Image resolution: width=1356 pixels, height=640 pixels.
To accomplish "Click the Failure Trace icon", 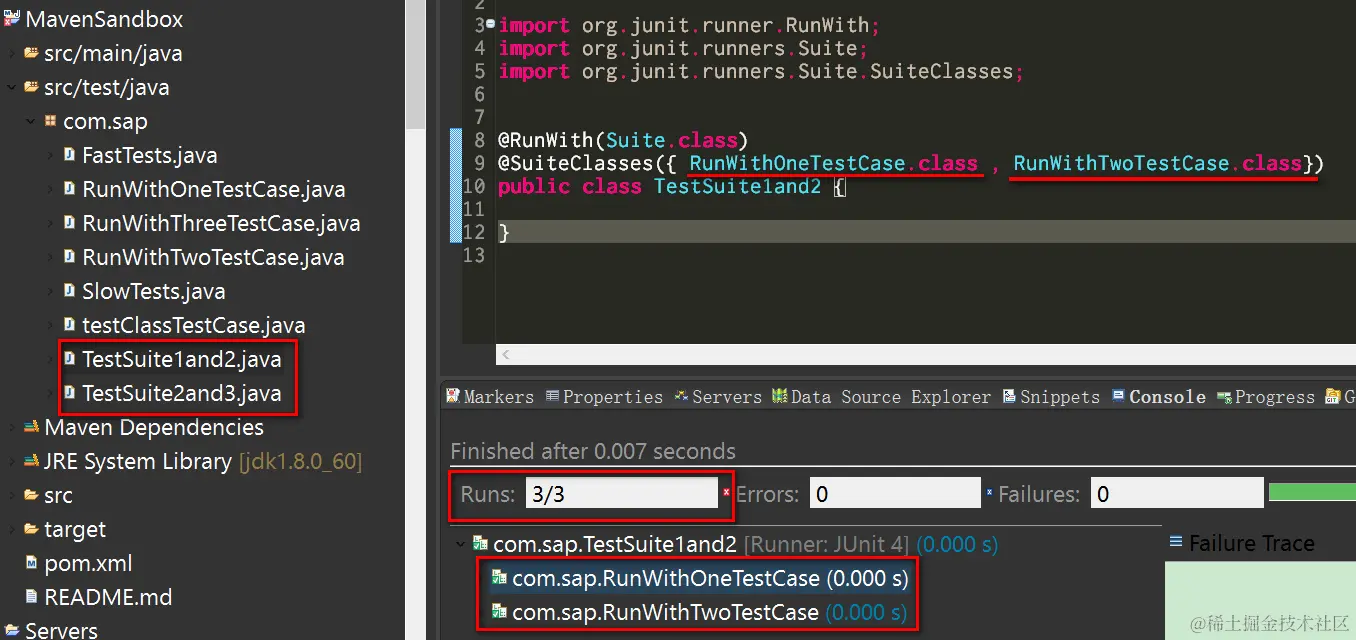I will coord(1177,542).
